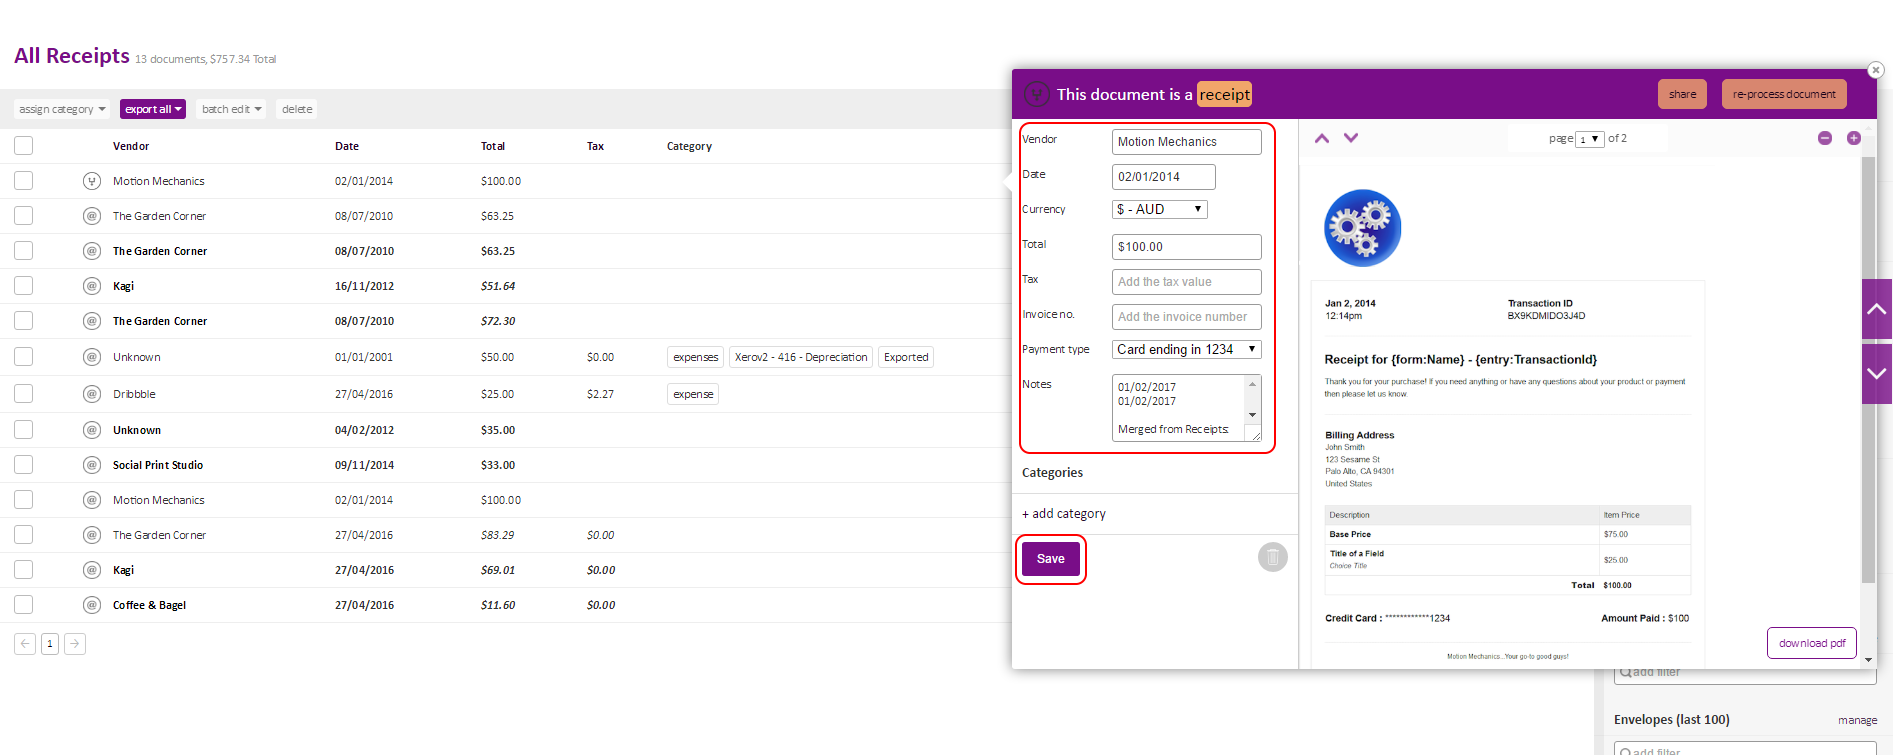Click email icon for Coffee & Bagel row
The width and height of the screenshot is (1893, 755).
[x=92, y=605]
